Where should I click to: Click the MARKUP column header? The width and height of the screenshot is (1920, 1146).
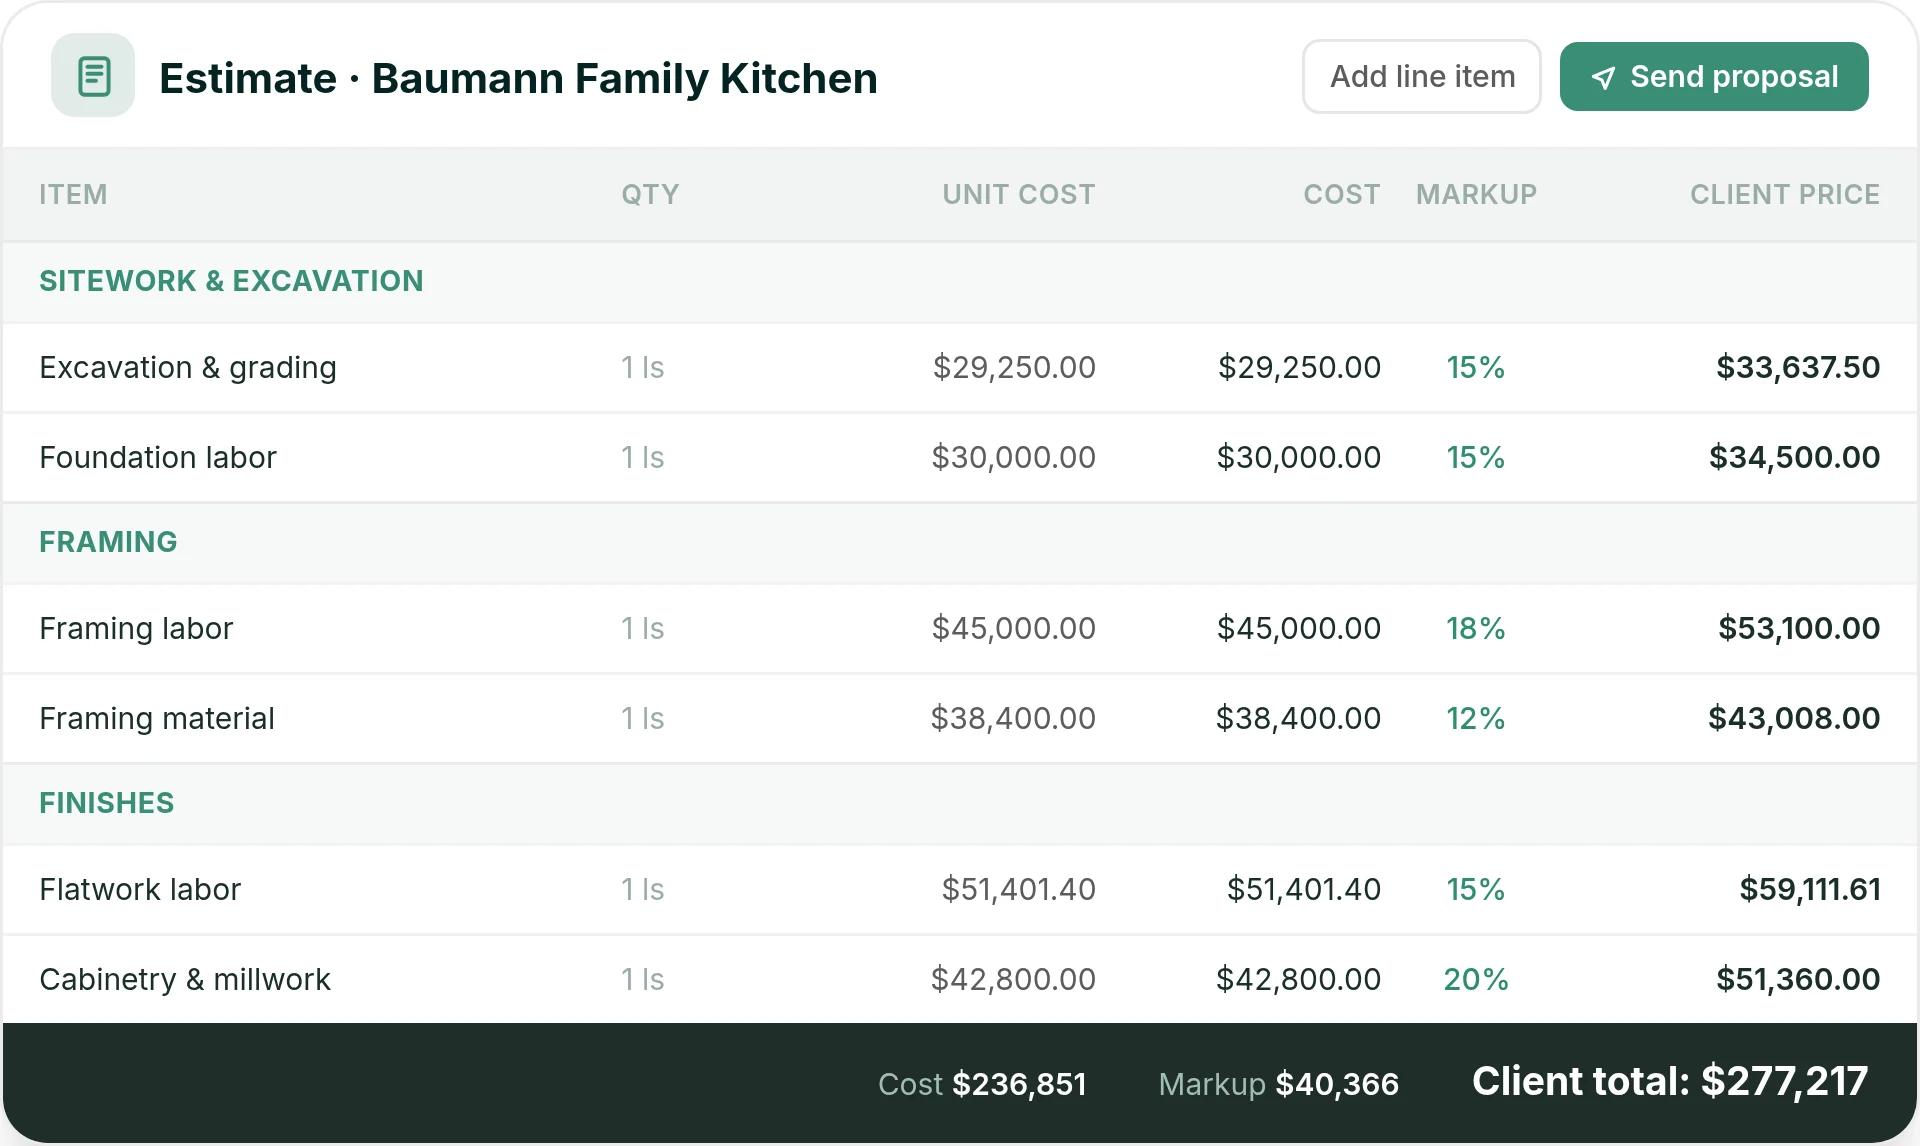pyautogui.click(x=1476, y=194)
